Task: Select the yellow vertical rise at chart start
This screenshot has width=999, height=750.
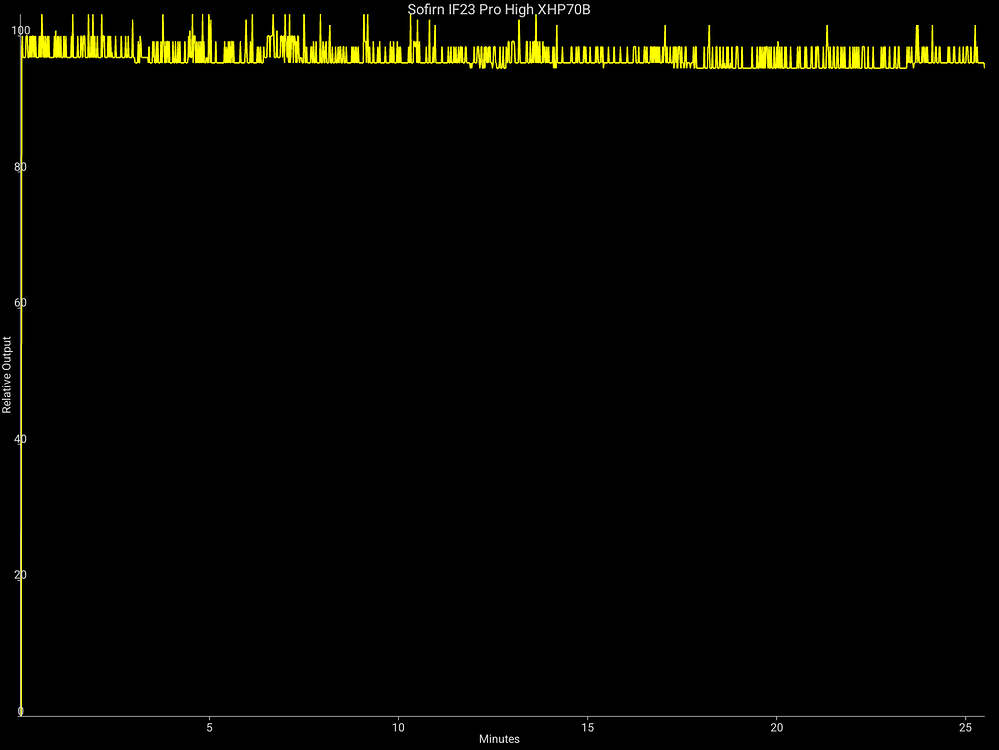Action: point(21,400)
